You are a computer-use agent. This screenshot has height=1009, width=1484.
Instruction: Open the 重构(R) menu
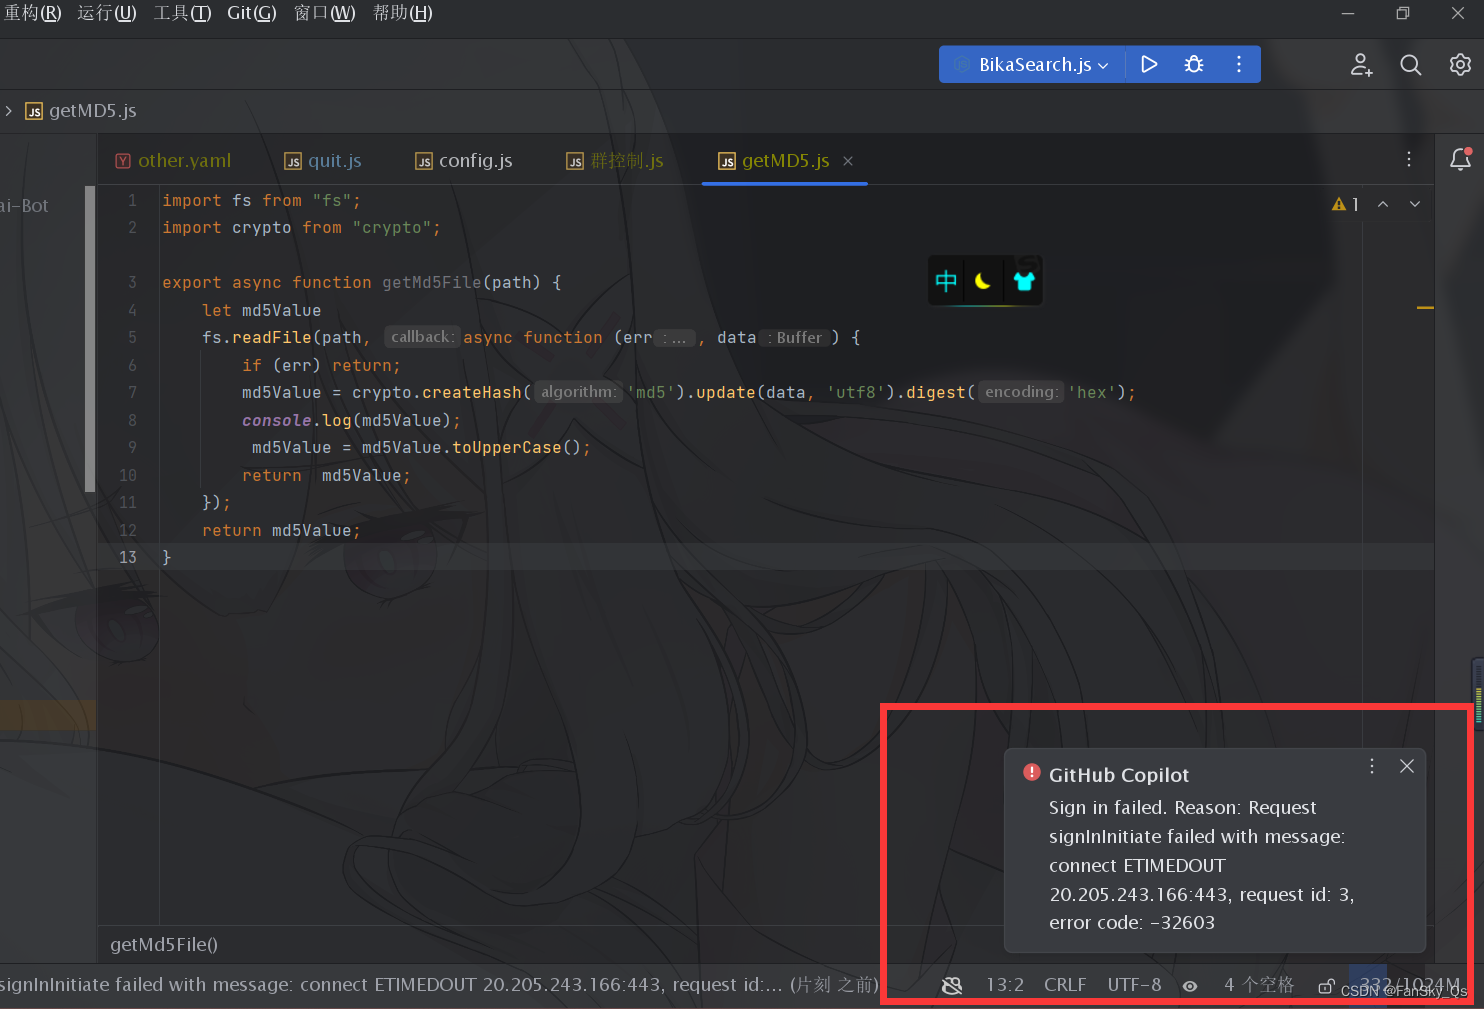click(x=32, y=13)
